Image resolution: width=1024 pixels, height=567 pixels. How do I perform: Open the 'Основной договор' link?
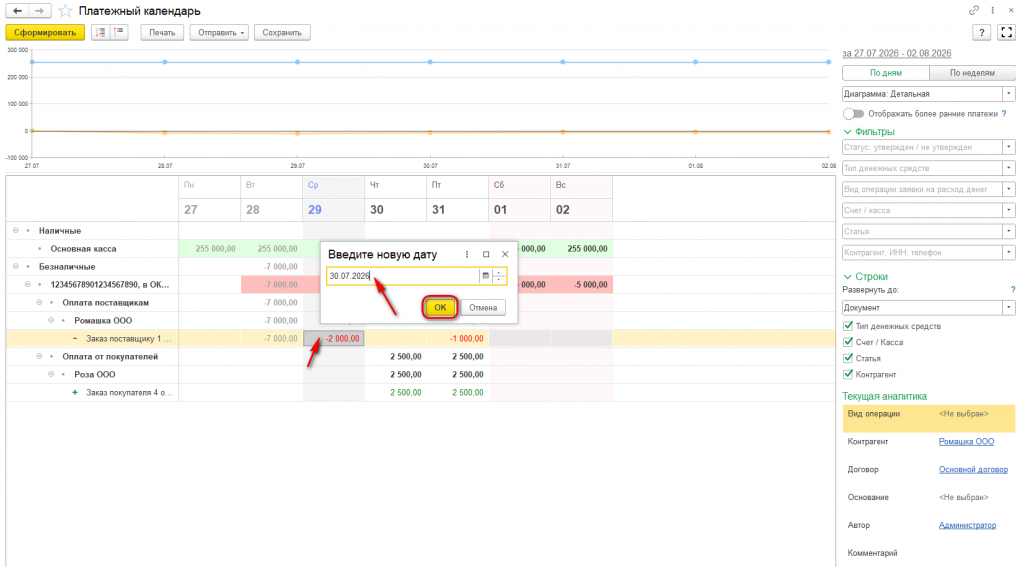[x=973, y=470]
